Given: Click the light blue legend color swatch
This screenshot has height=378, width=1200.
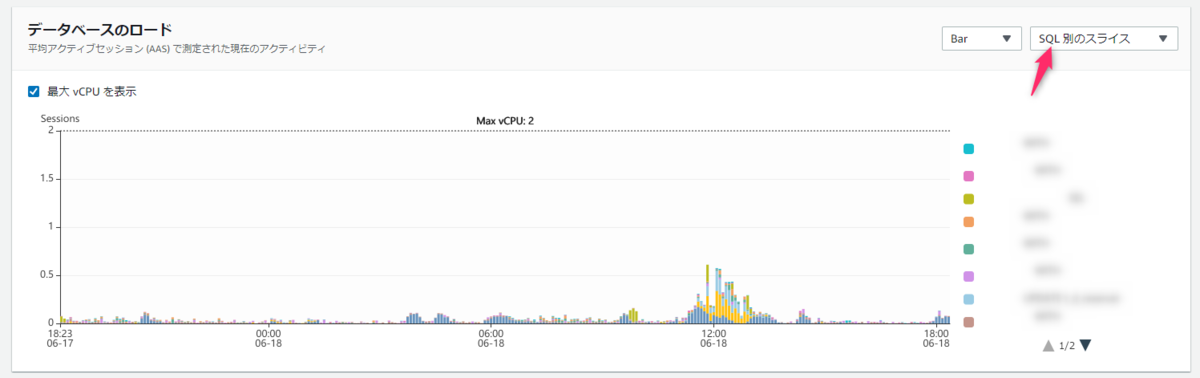Looking at the screenshot, I should tap(968, 299).
